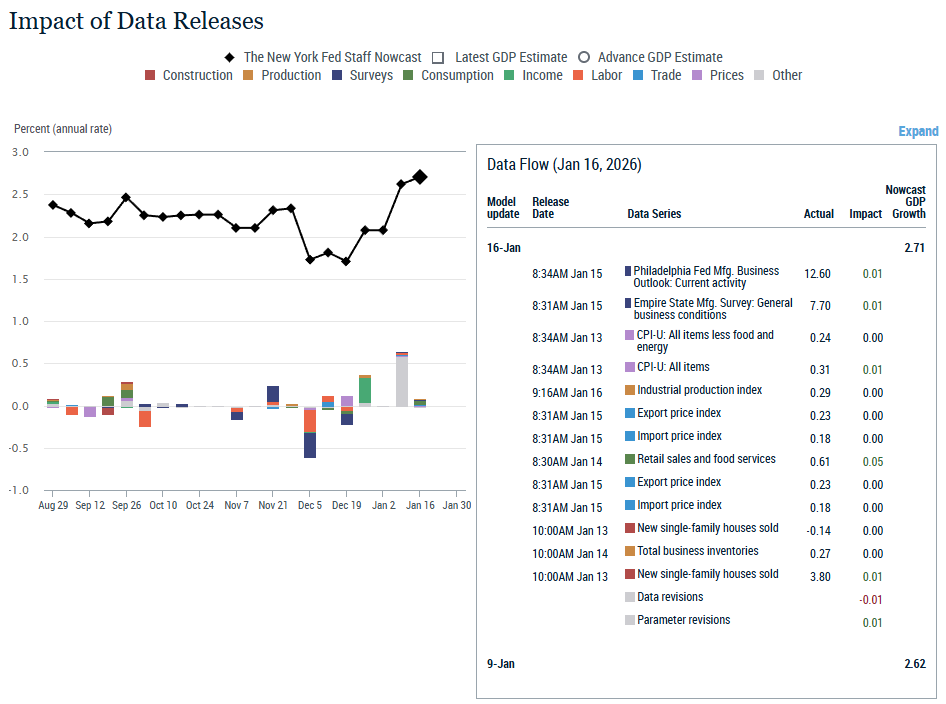Expand the 9-Jan model update row
946x704 pixels.
coord(501,663)
